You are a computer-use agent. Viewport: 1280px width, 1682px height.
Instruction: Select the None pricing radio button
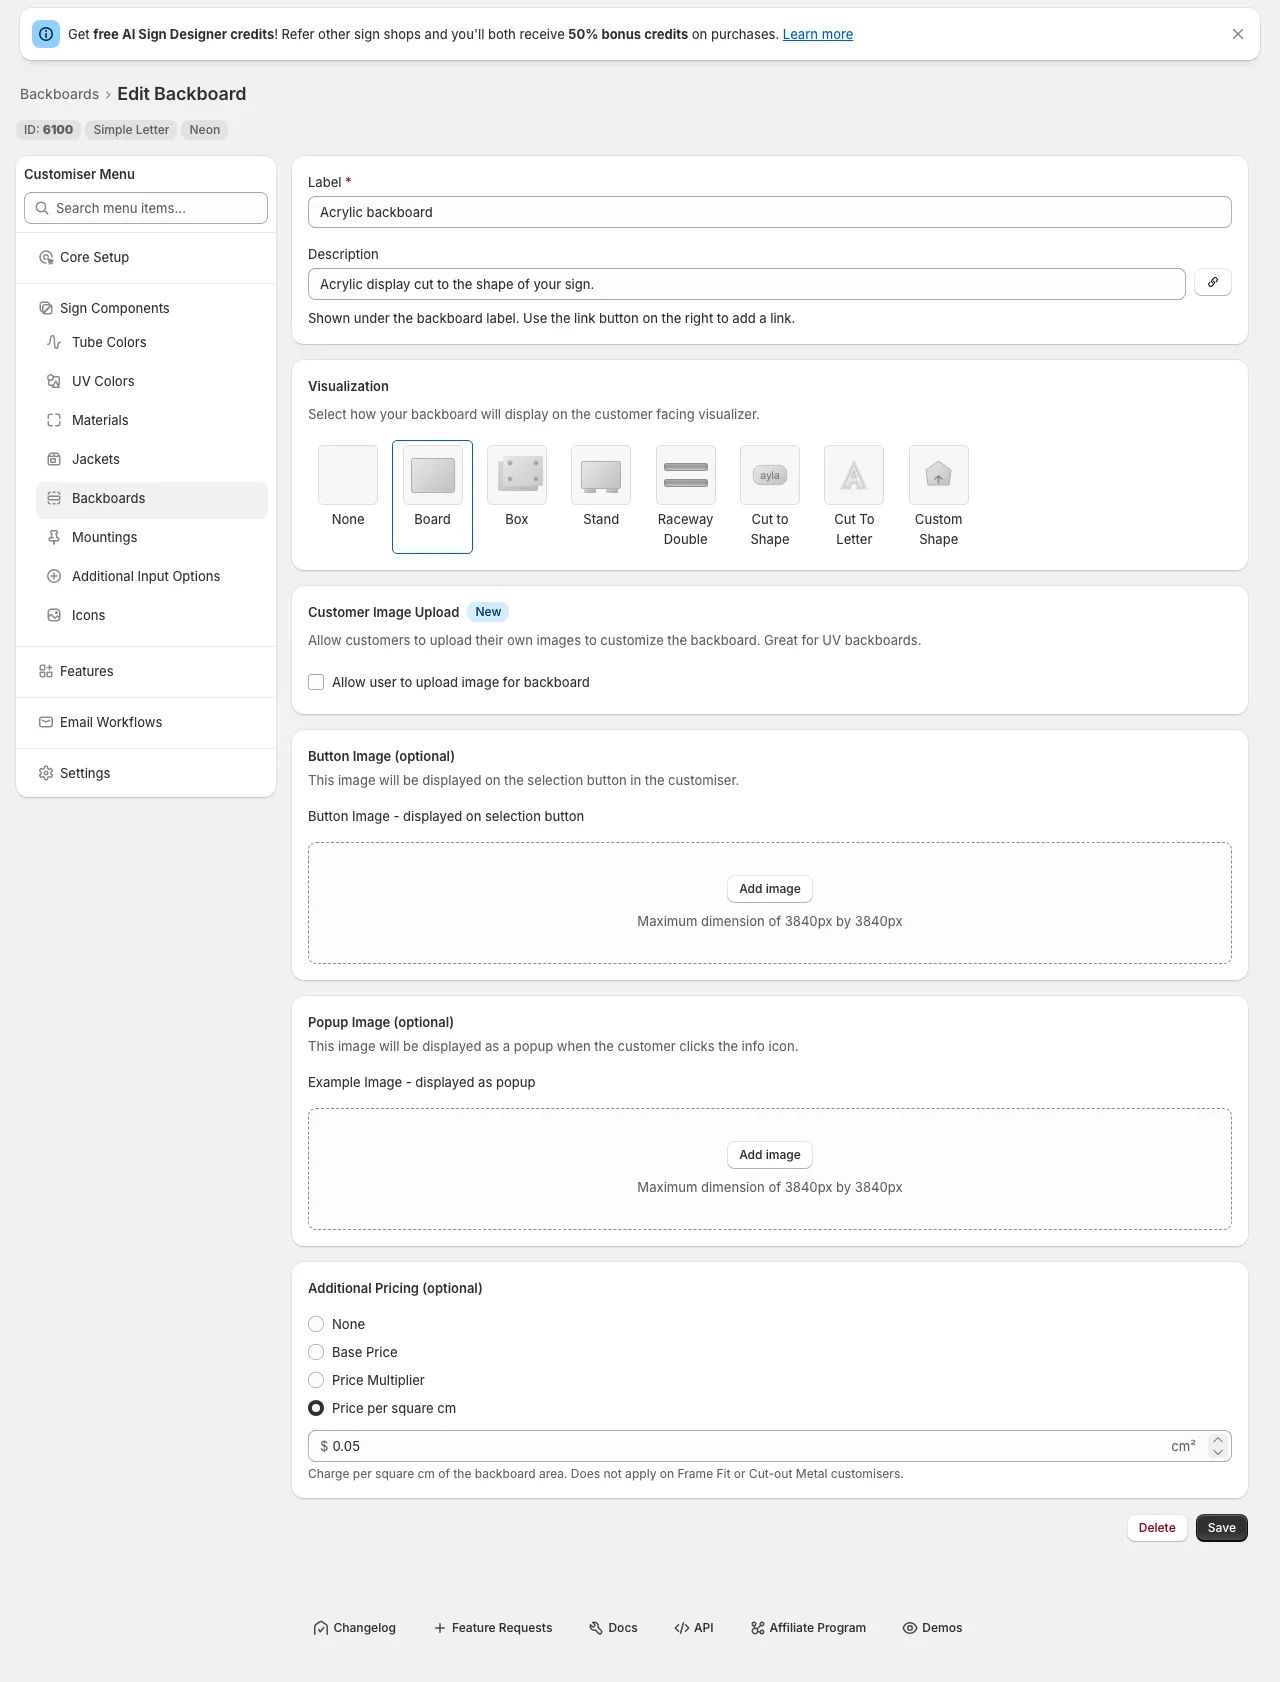pyautogui.click(x=316, y=1324)
